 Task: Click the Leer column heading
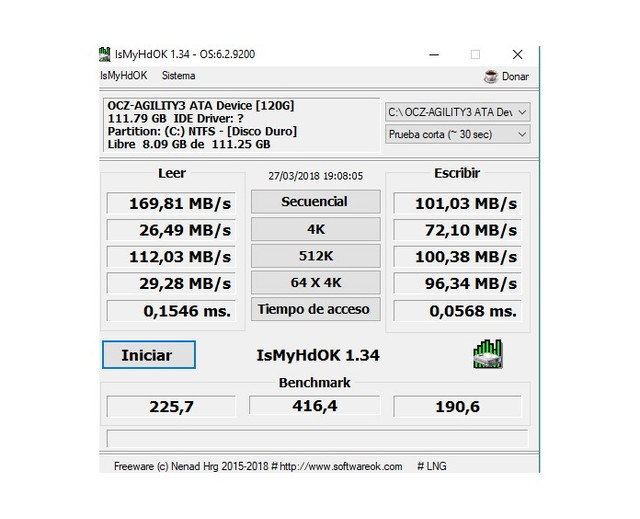pos(172,173)
